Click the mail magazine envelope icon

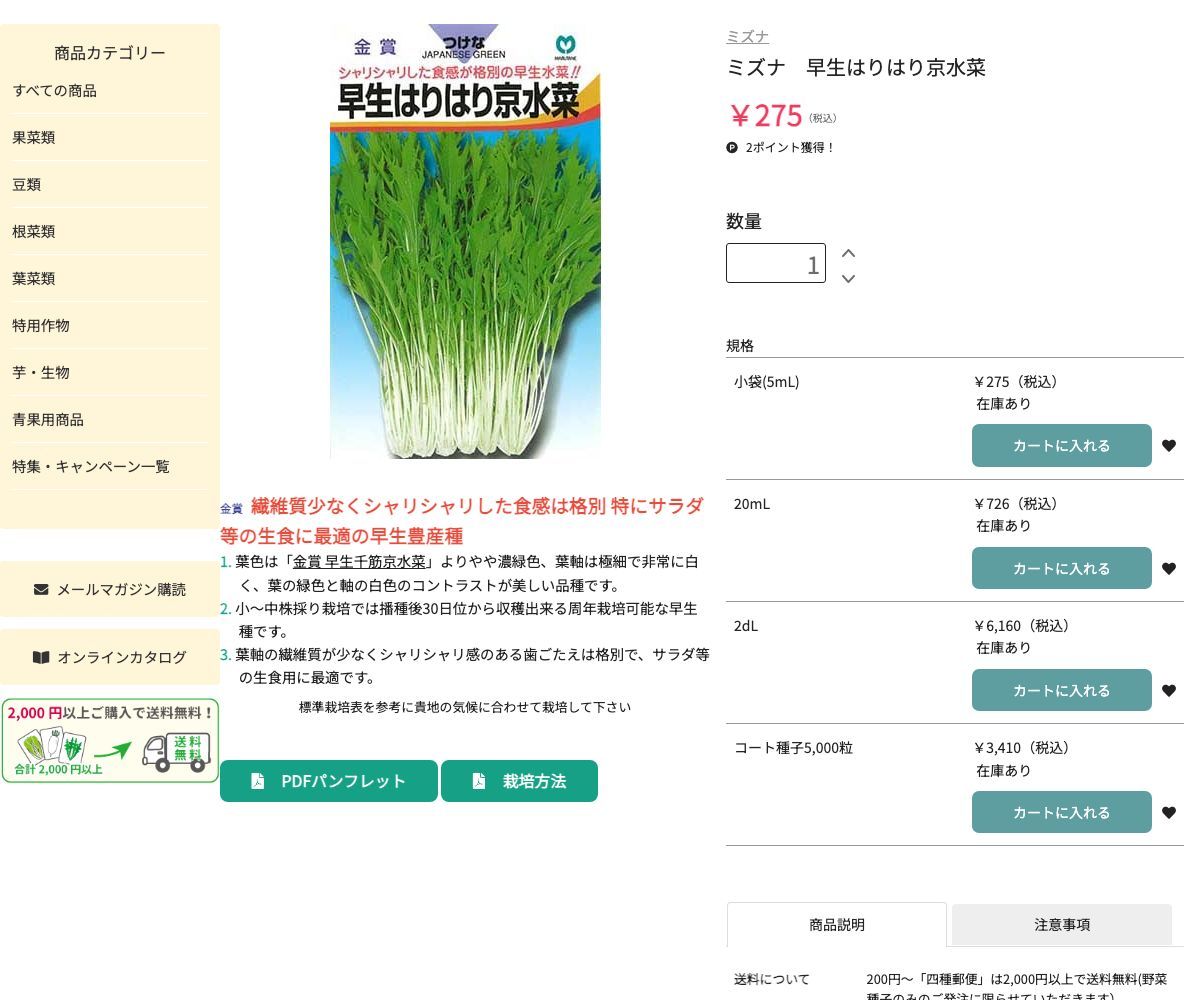[x=40, y=589]
